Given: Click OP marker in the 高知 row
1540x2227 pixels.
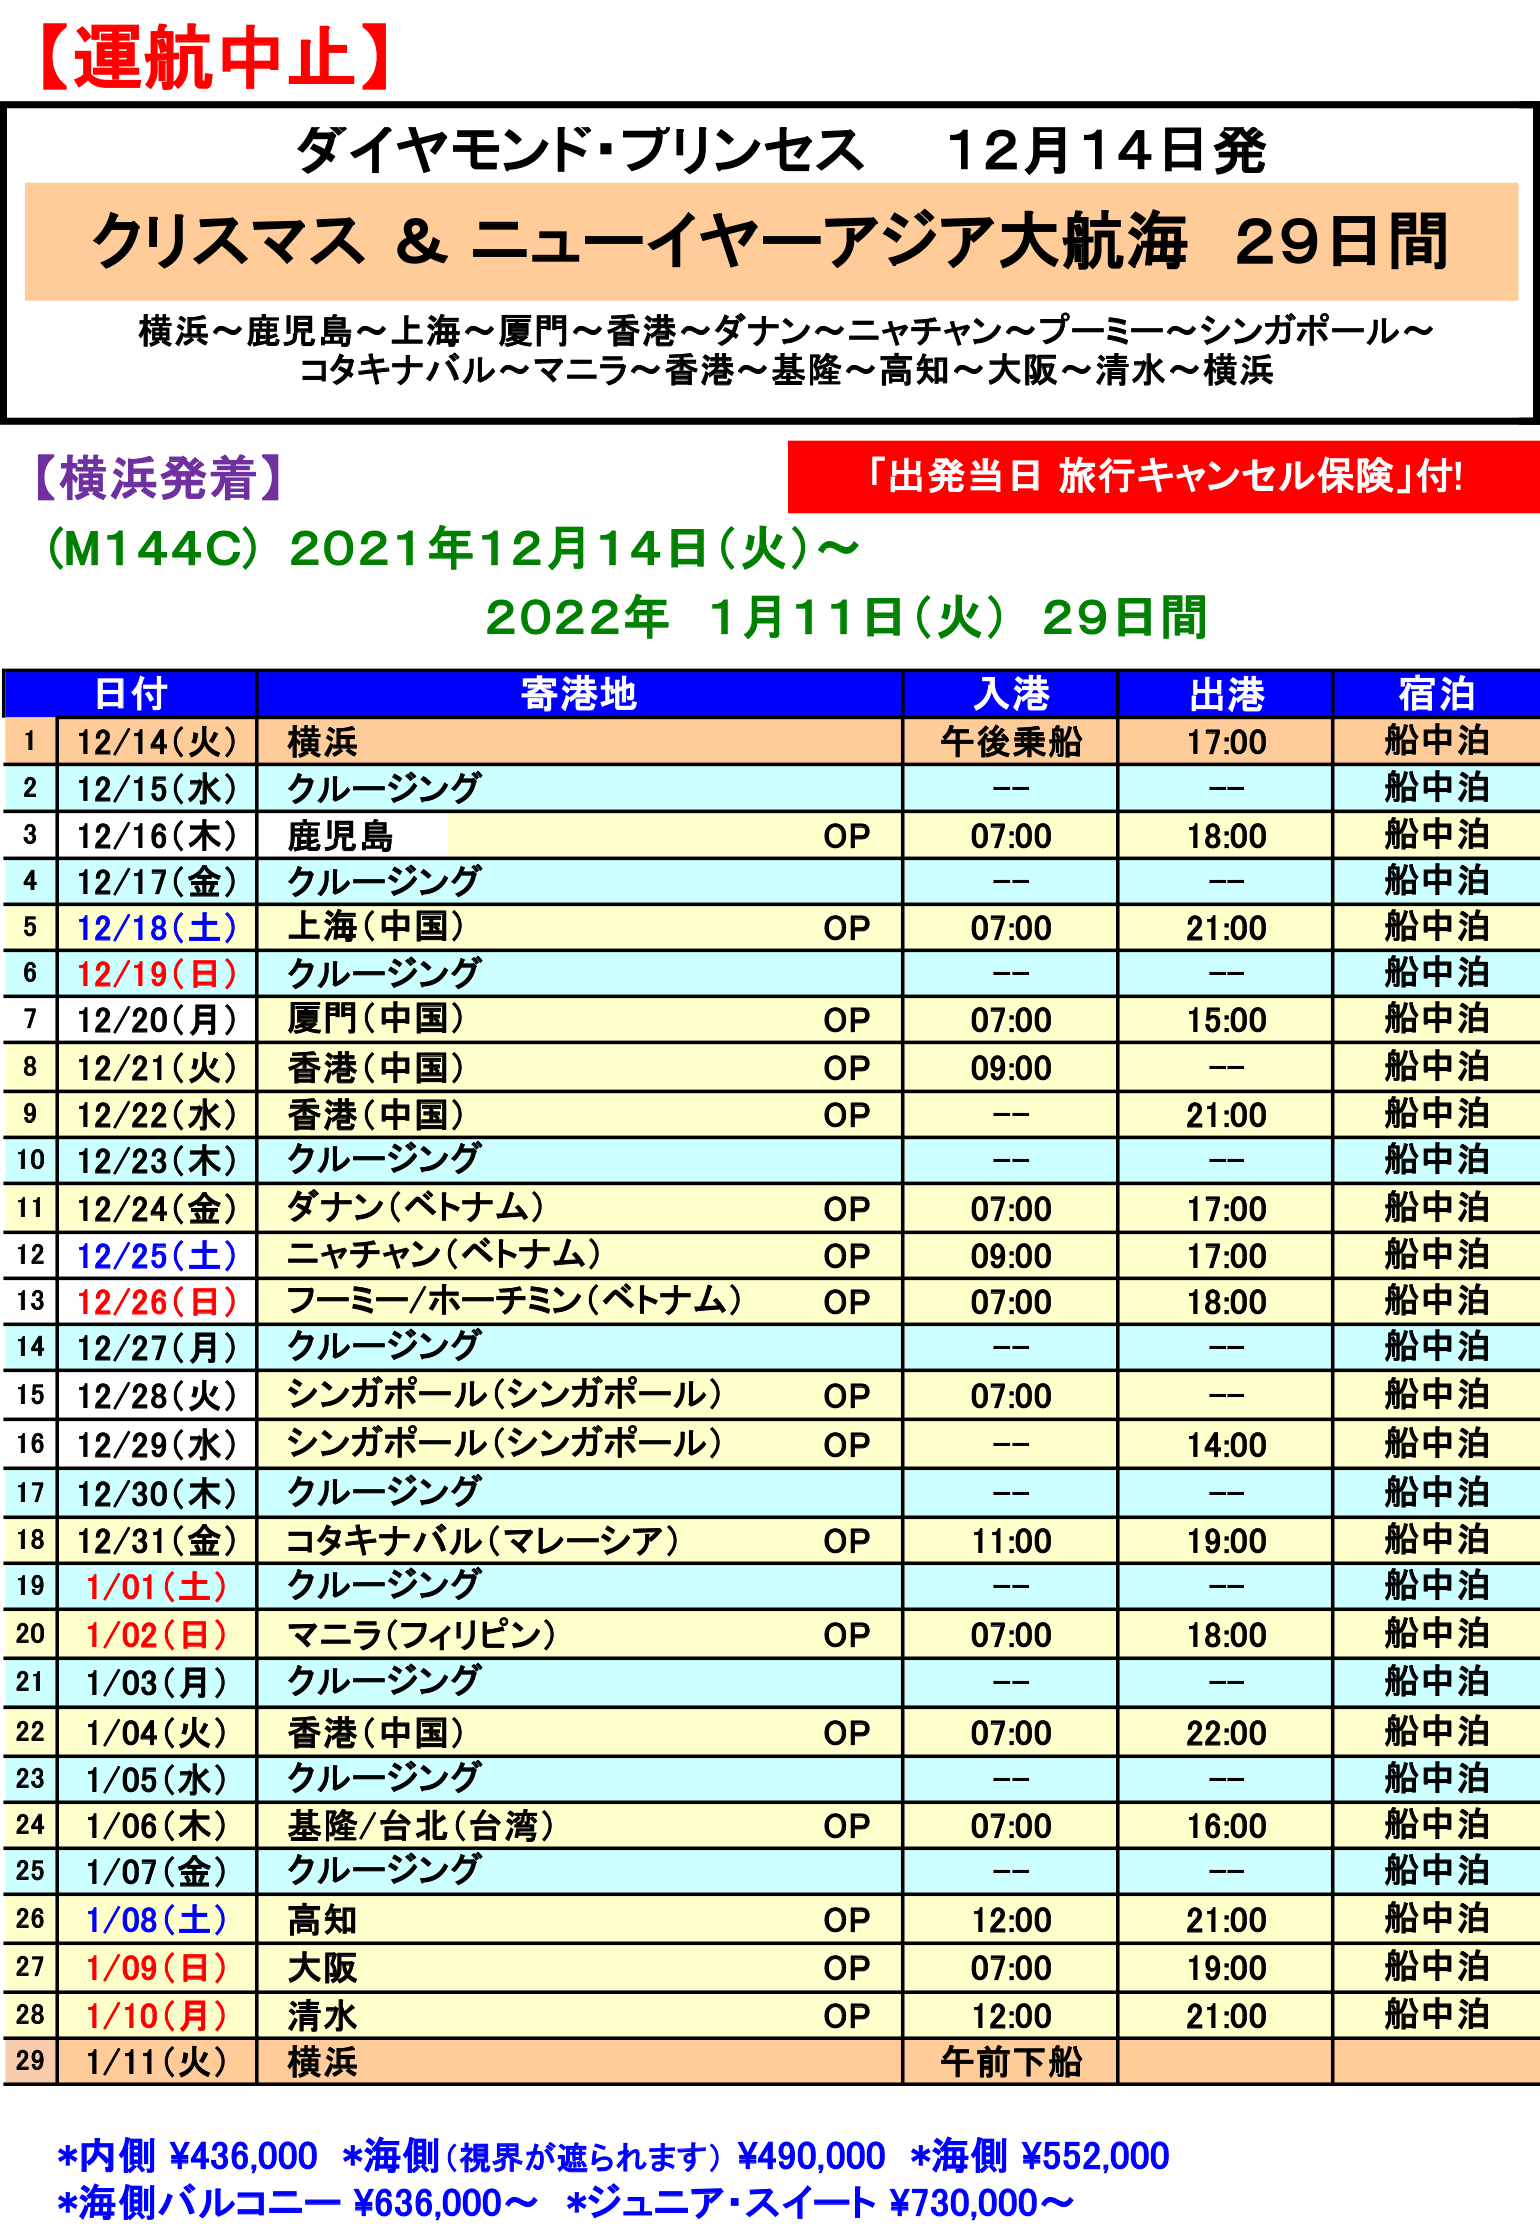Looking at the screenshot, I should tap(846, 1920).
